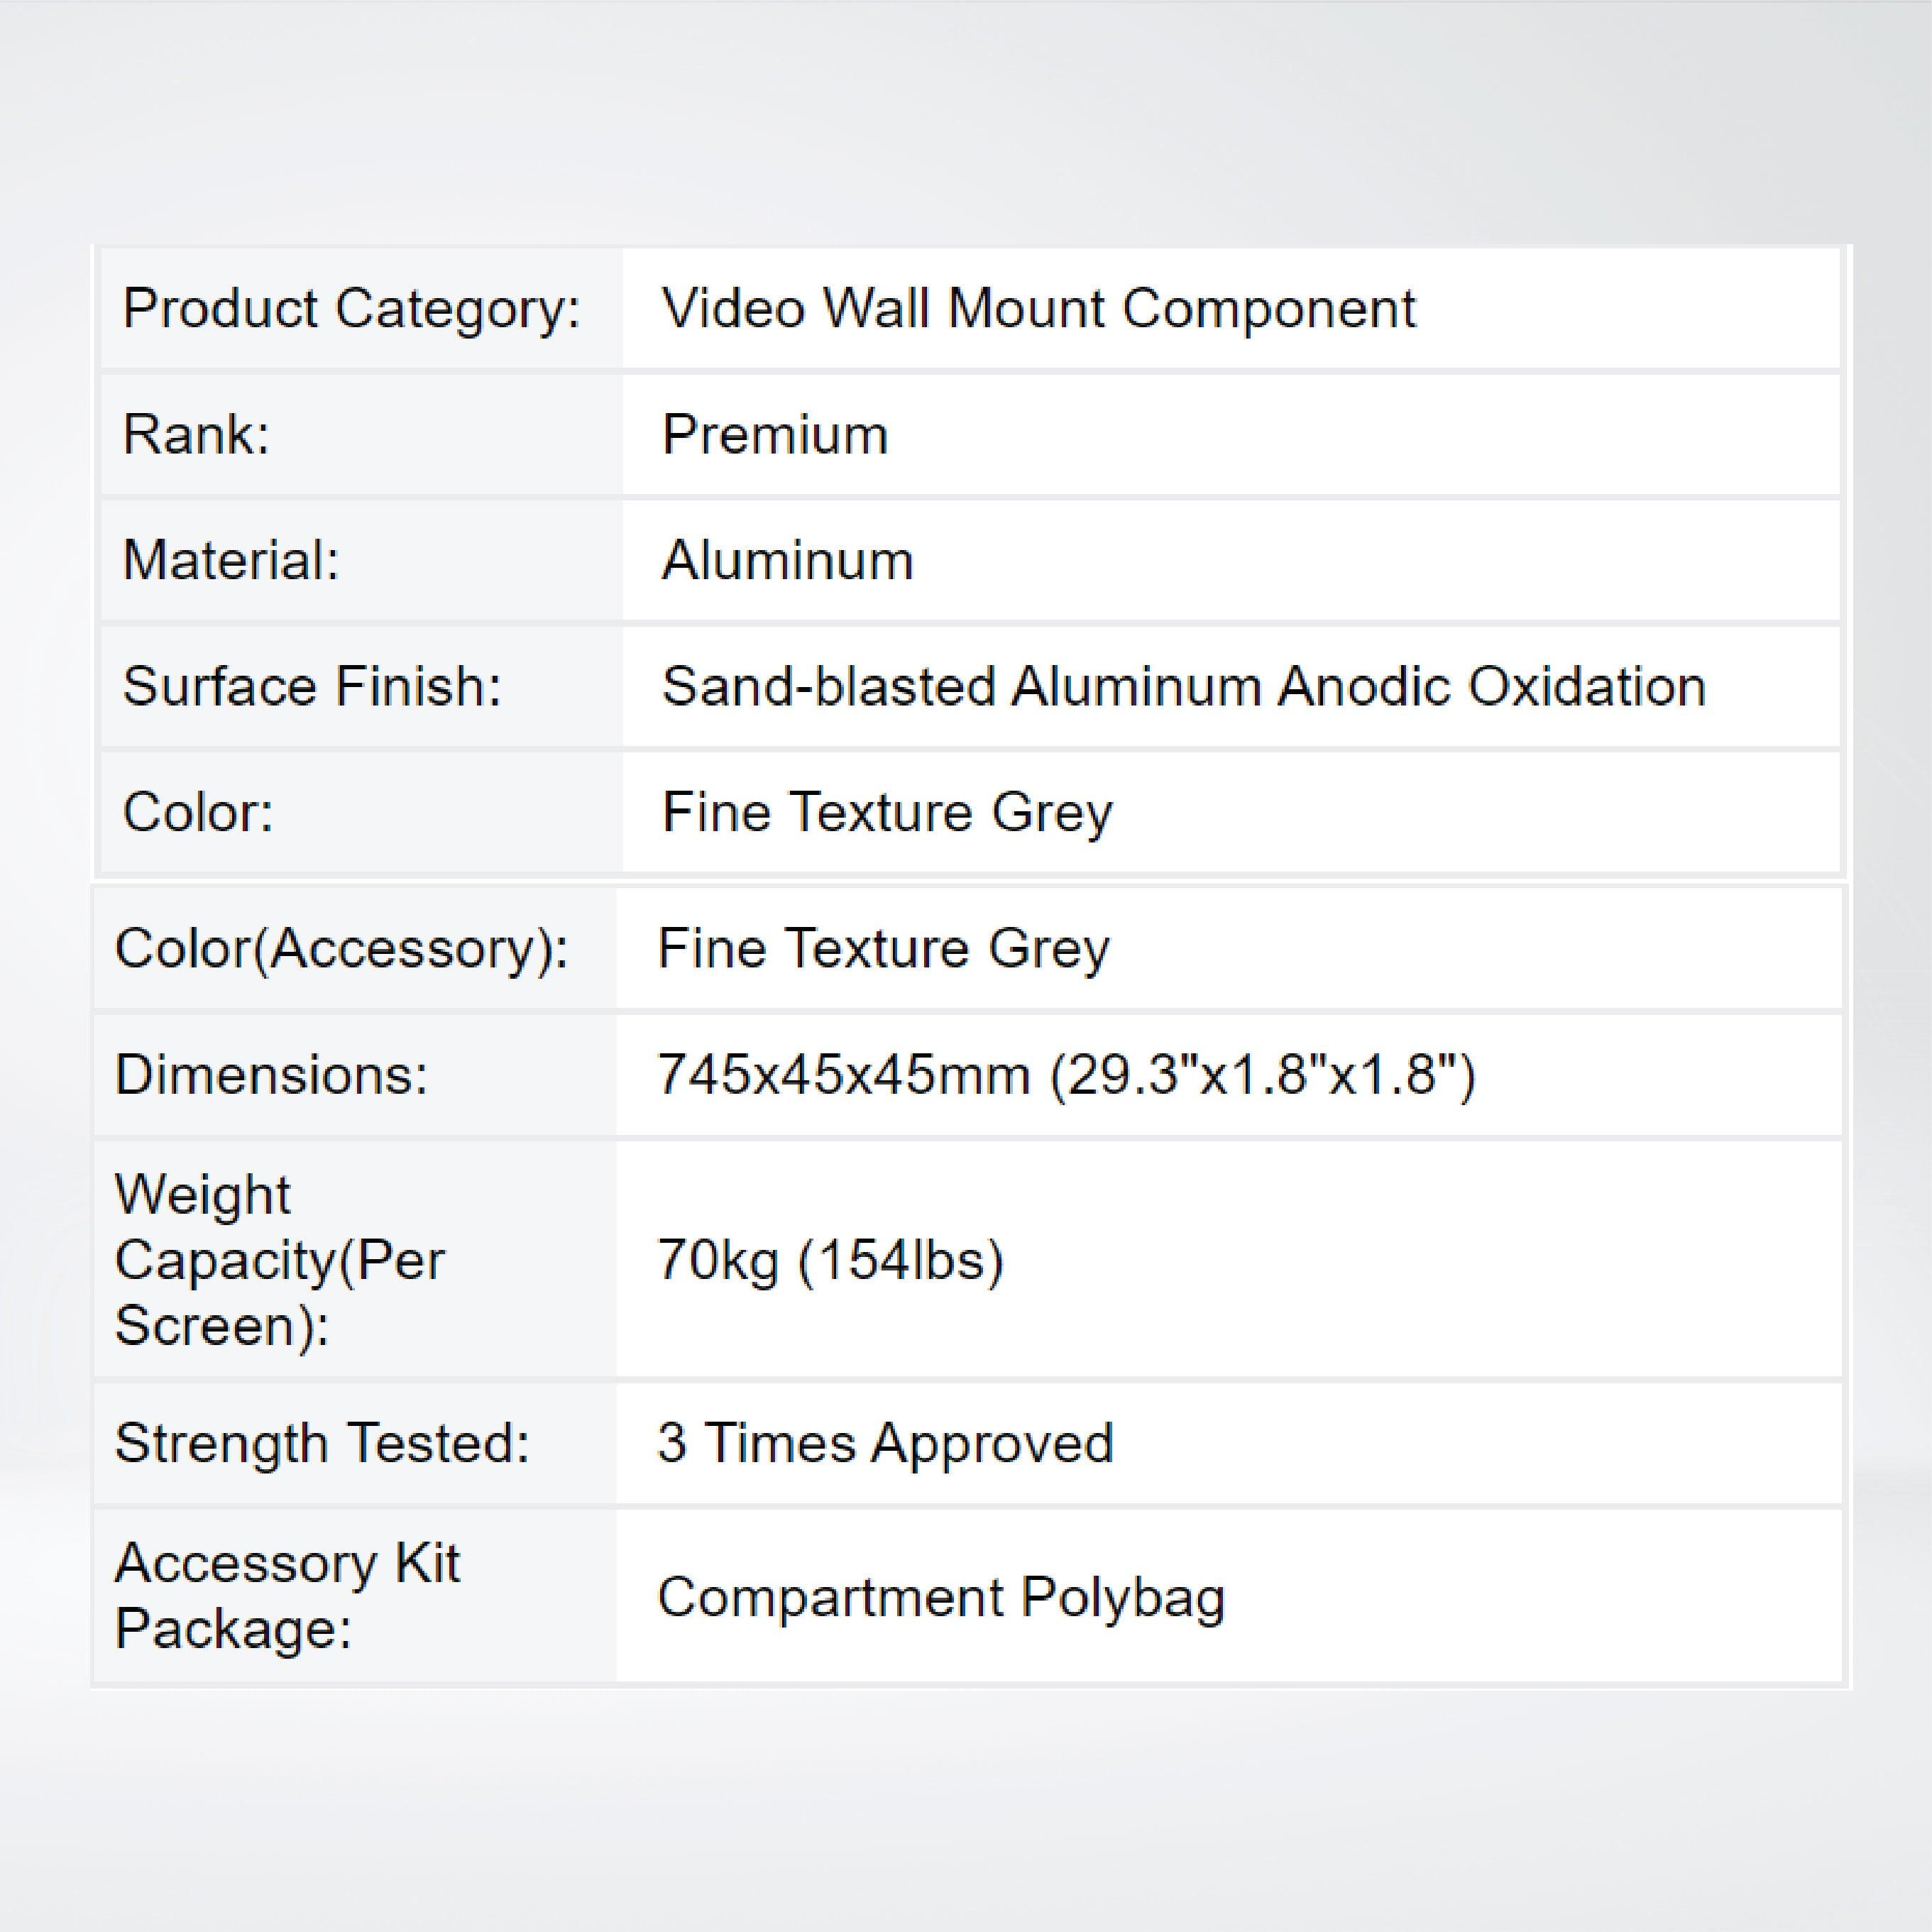Click the "Strength Tested:" label
The height and width of the screenshot is (1932, 1932).
[x=322, y=1443]
